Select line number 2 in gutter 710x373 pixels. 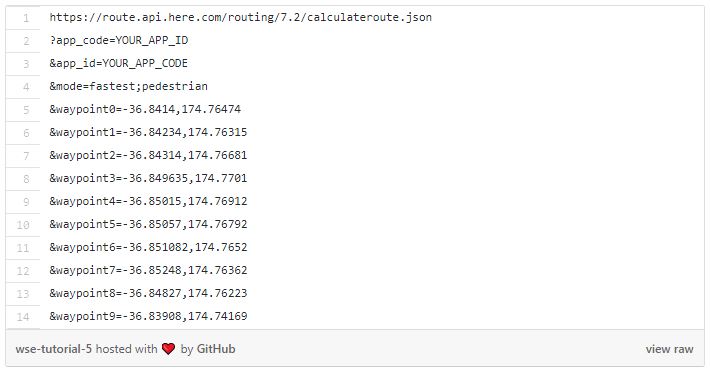click(26, 41)
